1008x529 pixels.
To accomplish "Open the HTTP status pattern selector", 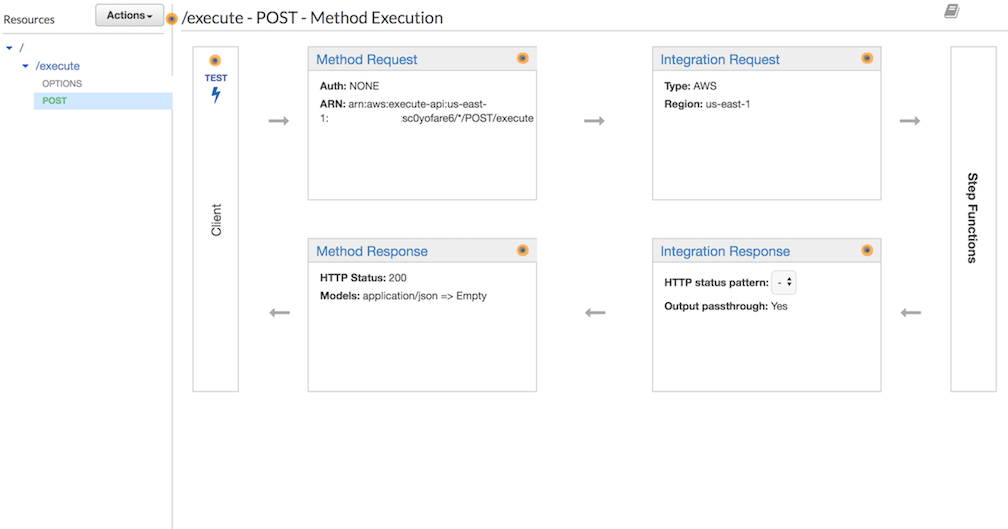I will [x=784, y=282].
